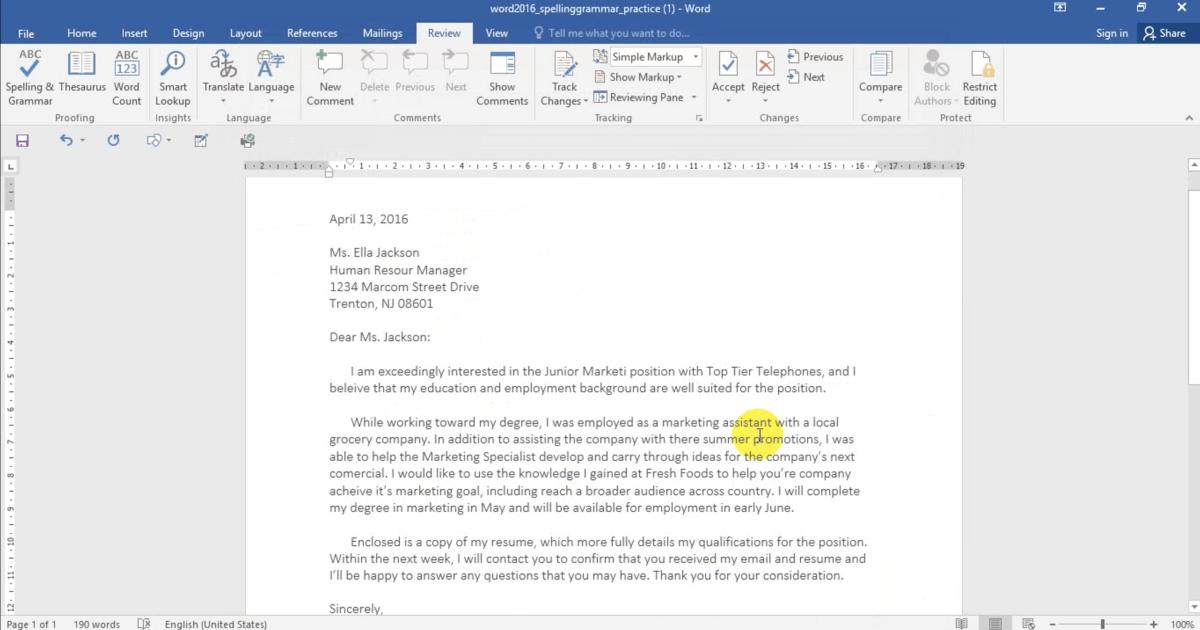The image size is (1200, 630).
Task: Click English (United States) language indicator
Action: 216,624
